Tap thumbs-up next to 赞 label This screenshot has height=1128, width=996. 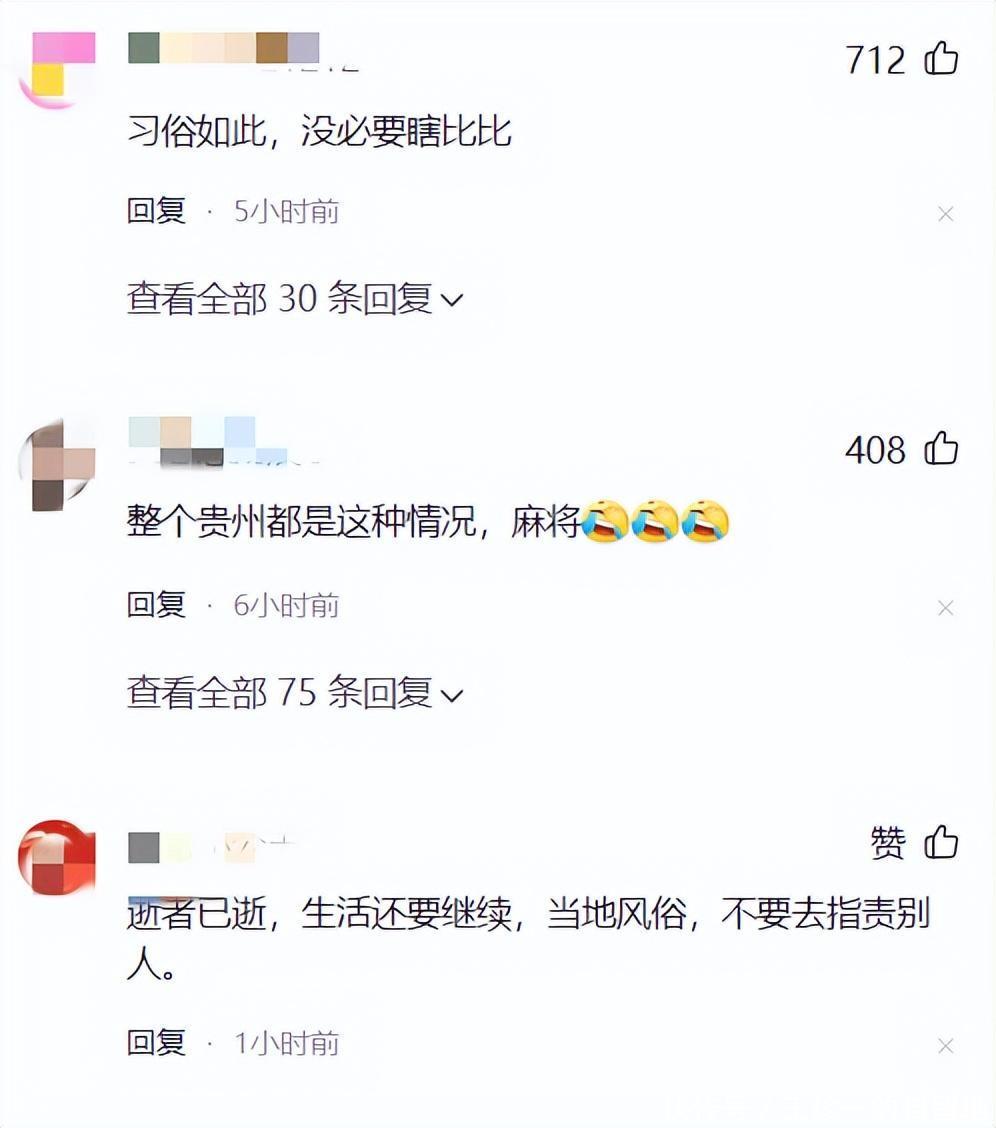pos(941,842)
